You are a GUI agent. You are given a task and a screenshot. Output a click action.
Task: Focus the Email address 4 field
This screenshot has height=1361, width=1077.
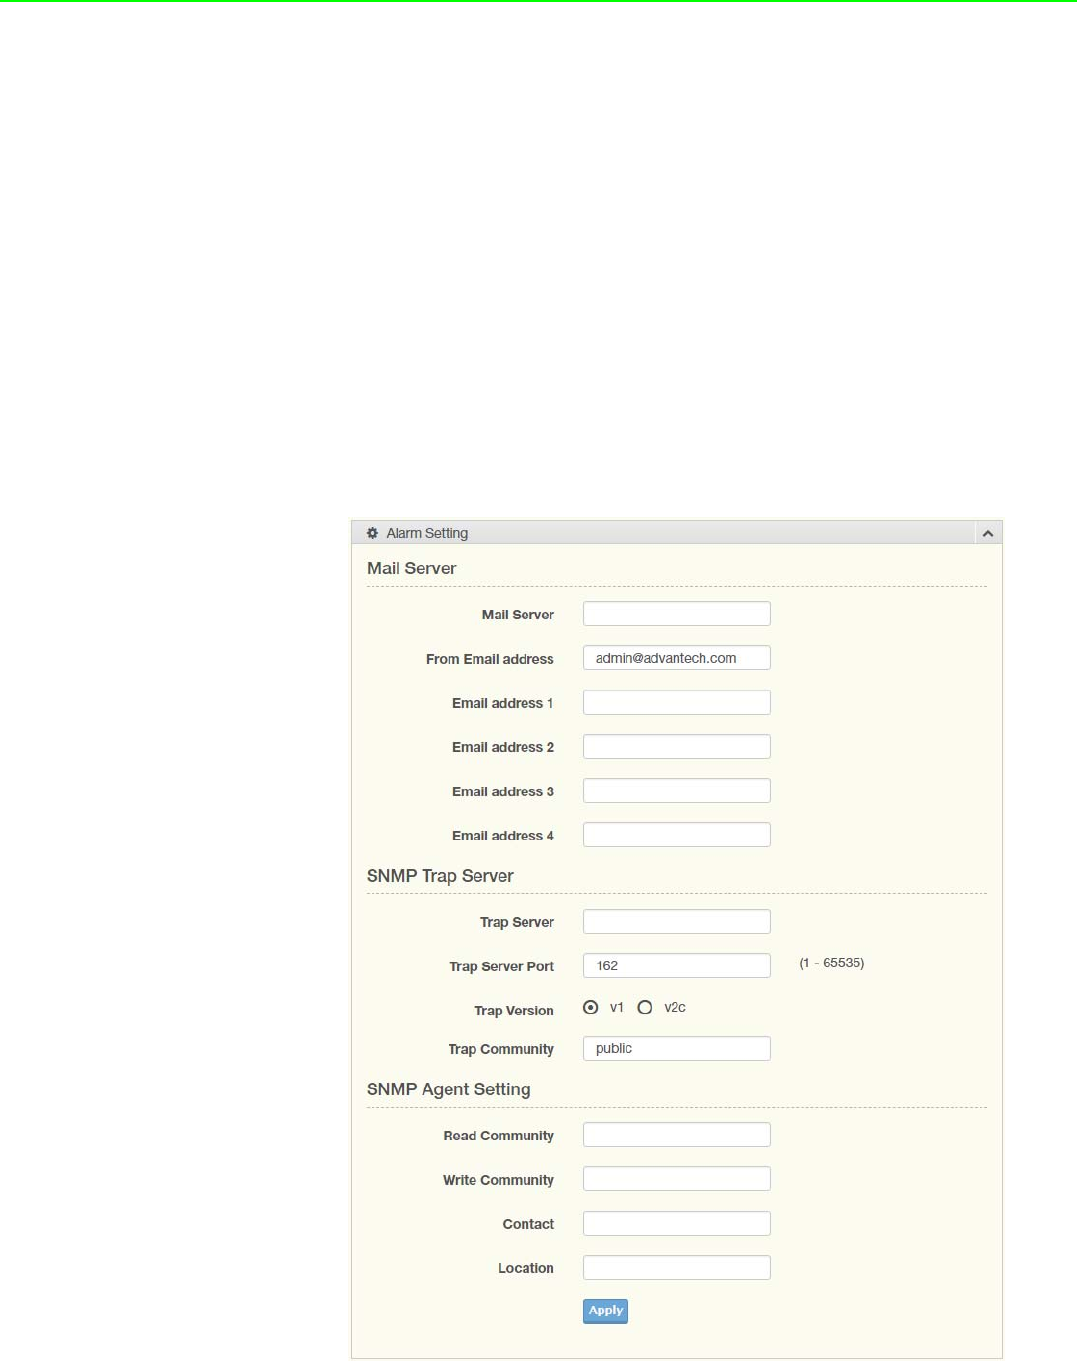tap(677, 834)
